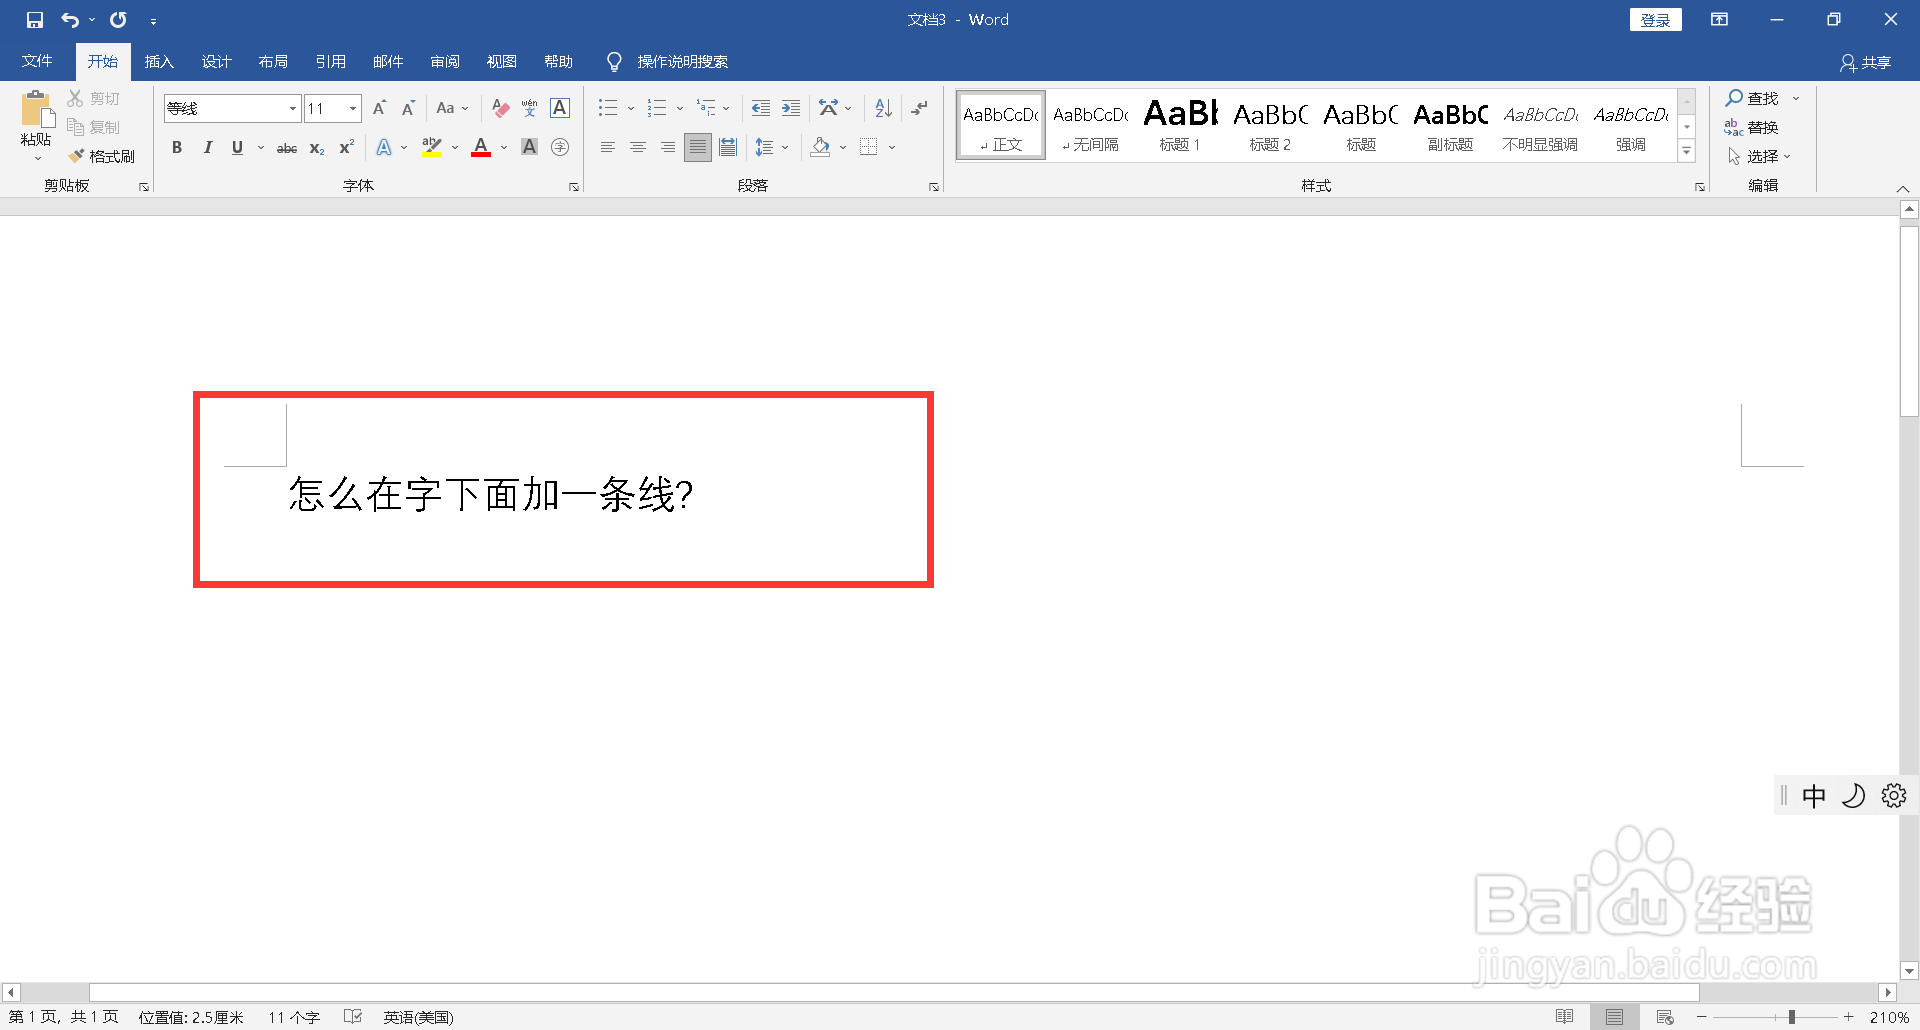The width and height of the screenshot is (1920, 1030).
Task: Toggle strikethrough formatting
Action: (287, 147)
